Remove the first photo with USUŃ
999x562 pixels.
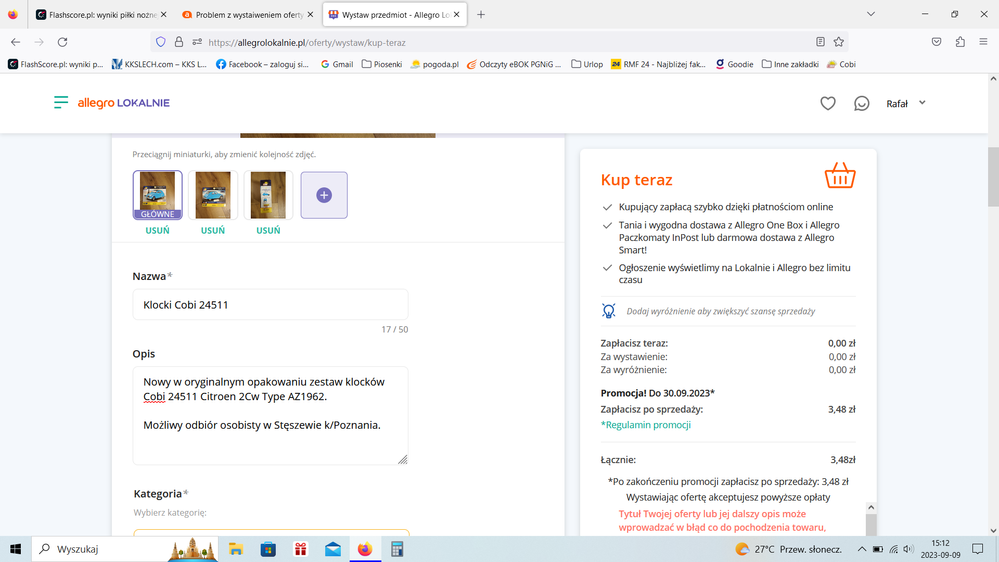click(x=157, y=231)
